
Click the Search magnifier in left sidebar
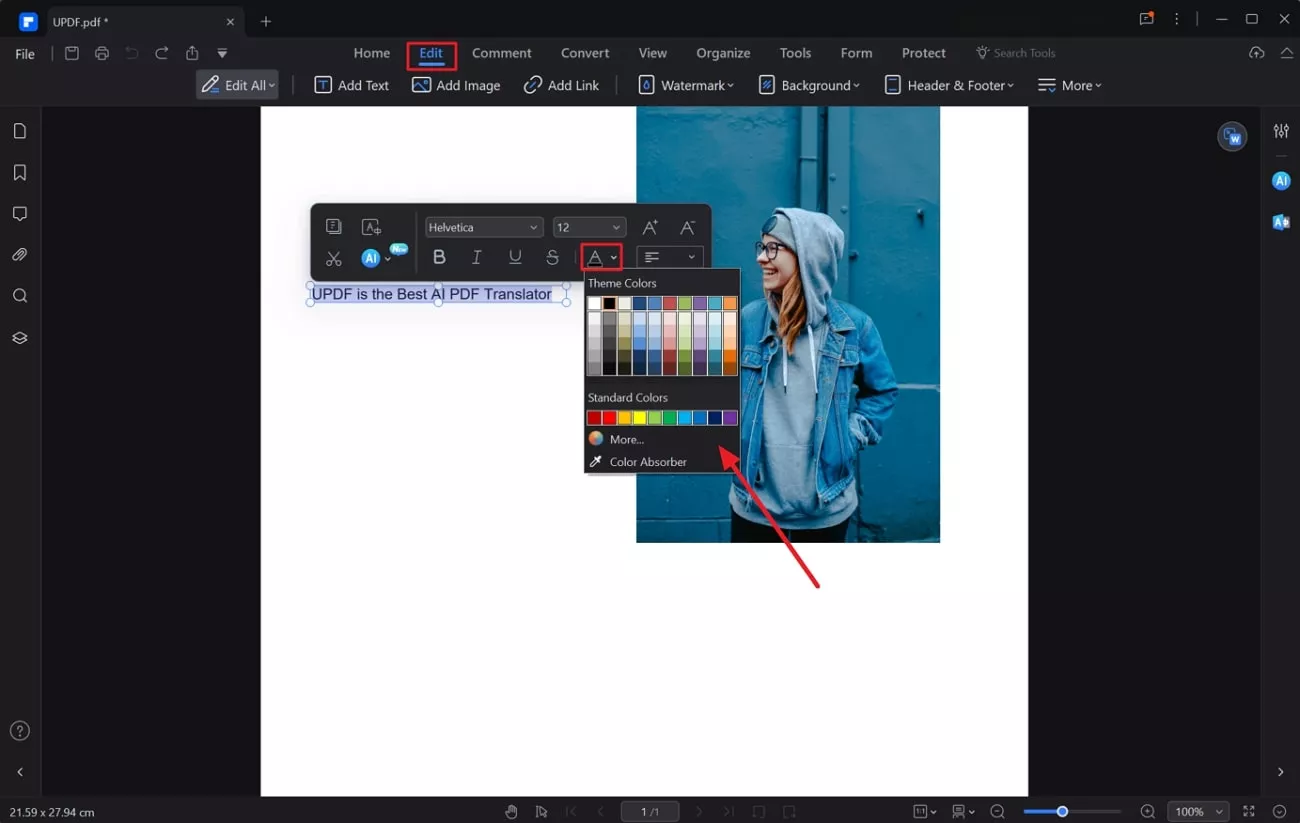[19, 296]
